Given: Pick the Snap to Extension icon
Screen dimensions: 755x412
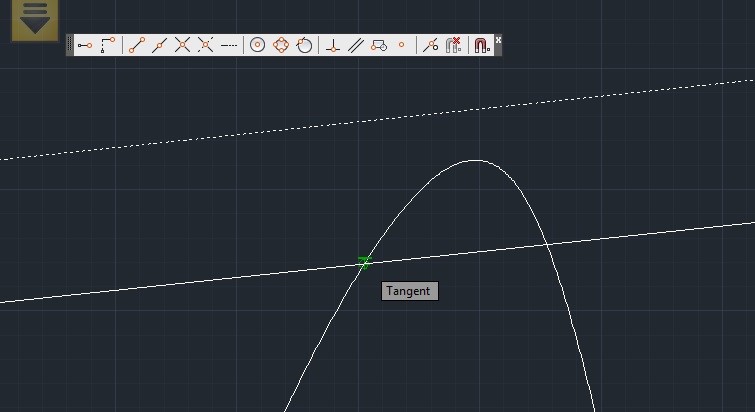Looking at the screenshot, I should point(229,45).
